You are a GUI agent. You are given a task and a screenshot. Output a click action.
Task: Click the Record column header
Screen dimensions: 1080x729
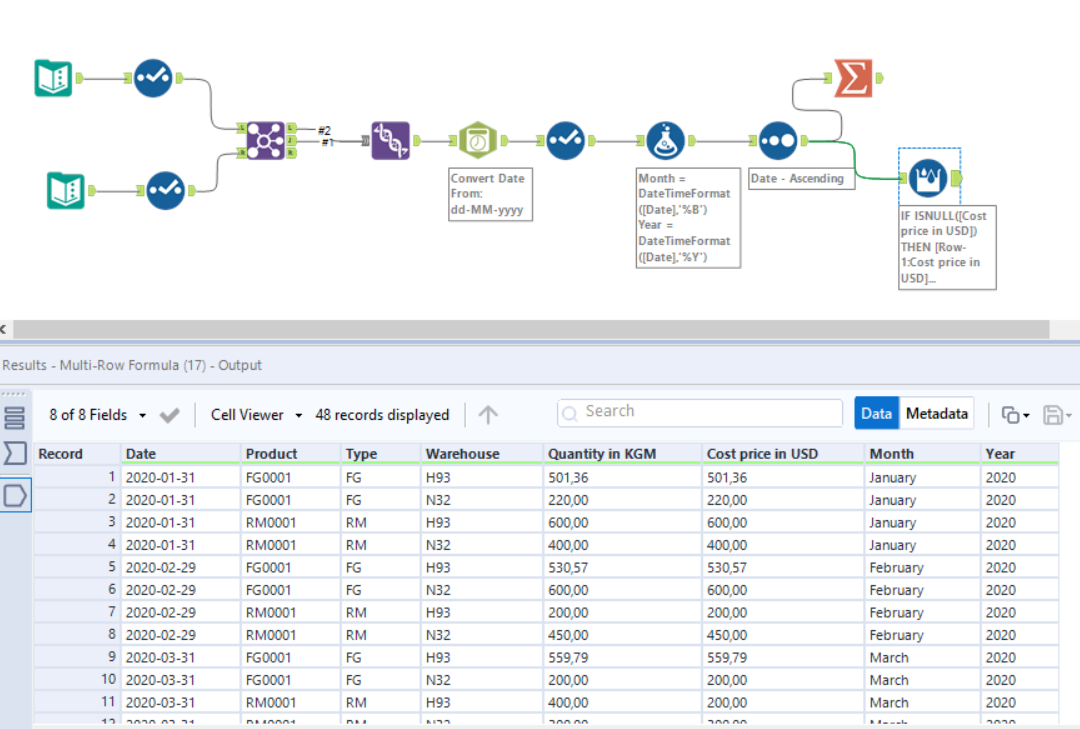pos(77,453)
